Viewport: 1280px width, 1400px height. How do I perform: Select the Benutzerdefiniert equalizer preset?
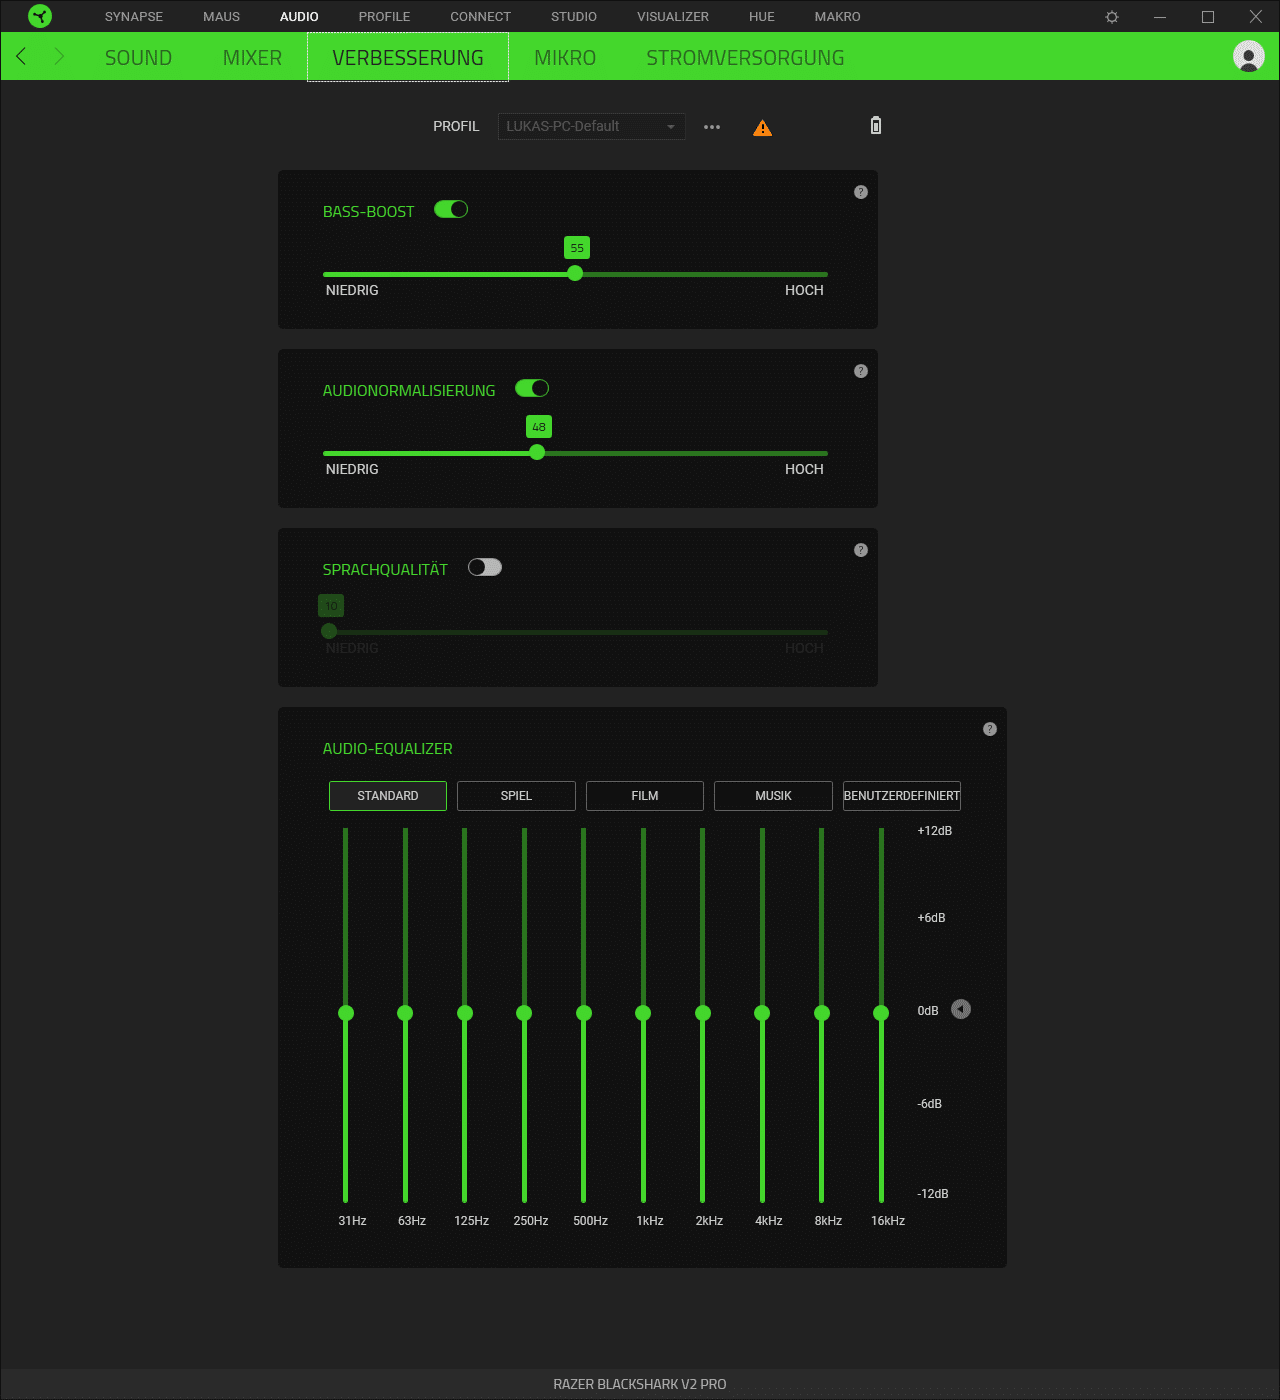click(x=901, y=795)
